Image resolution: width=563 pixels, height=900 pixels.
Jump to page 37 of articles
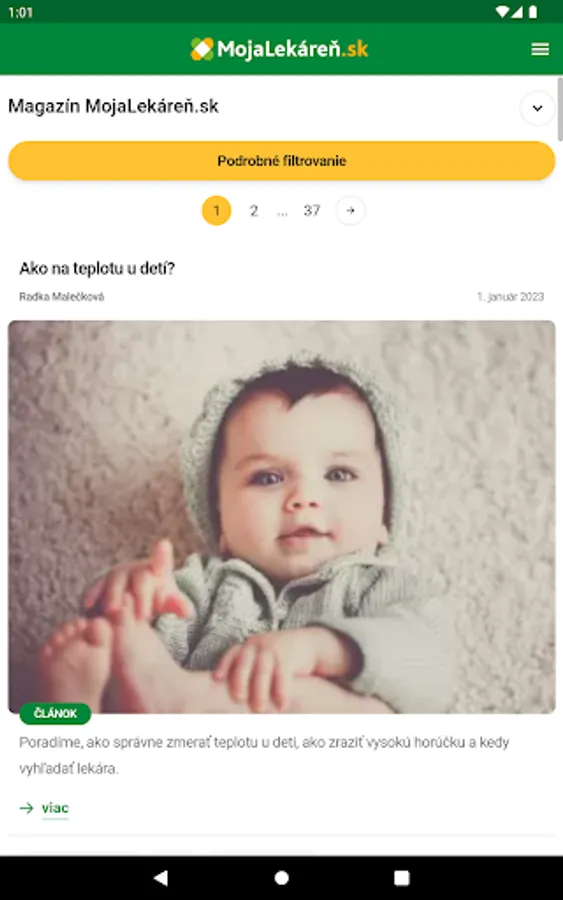312,211
